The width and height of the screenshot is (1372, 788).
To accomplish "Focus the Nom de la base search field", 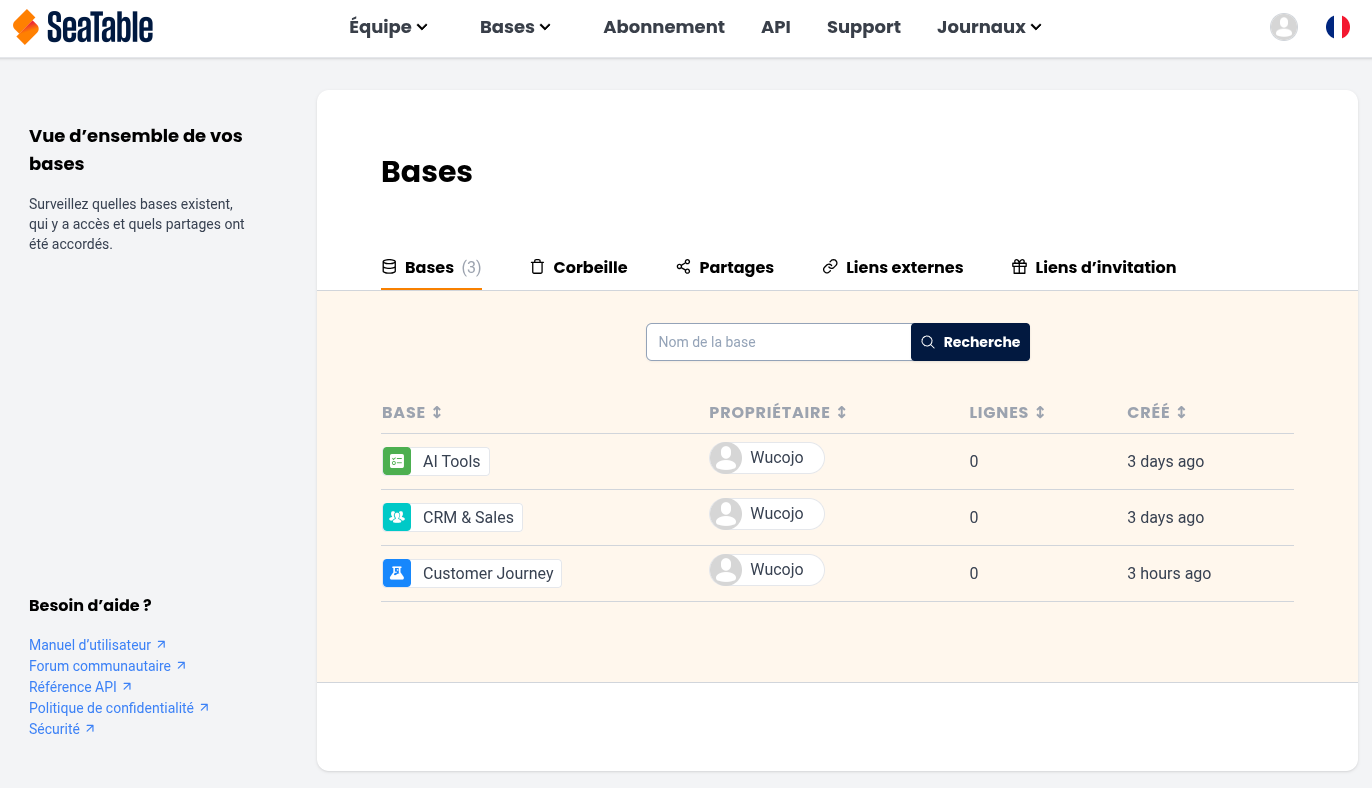I will tap(778, 342).
